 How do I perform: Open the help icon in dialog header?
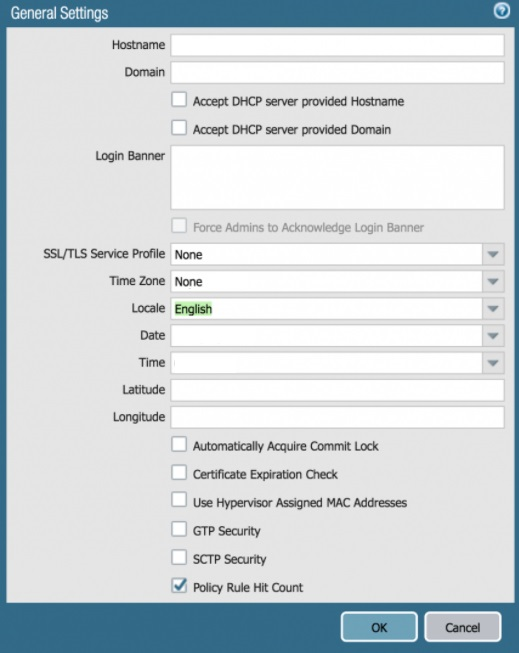click(502, 11)
